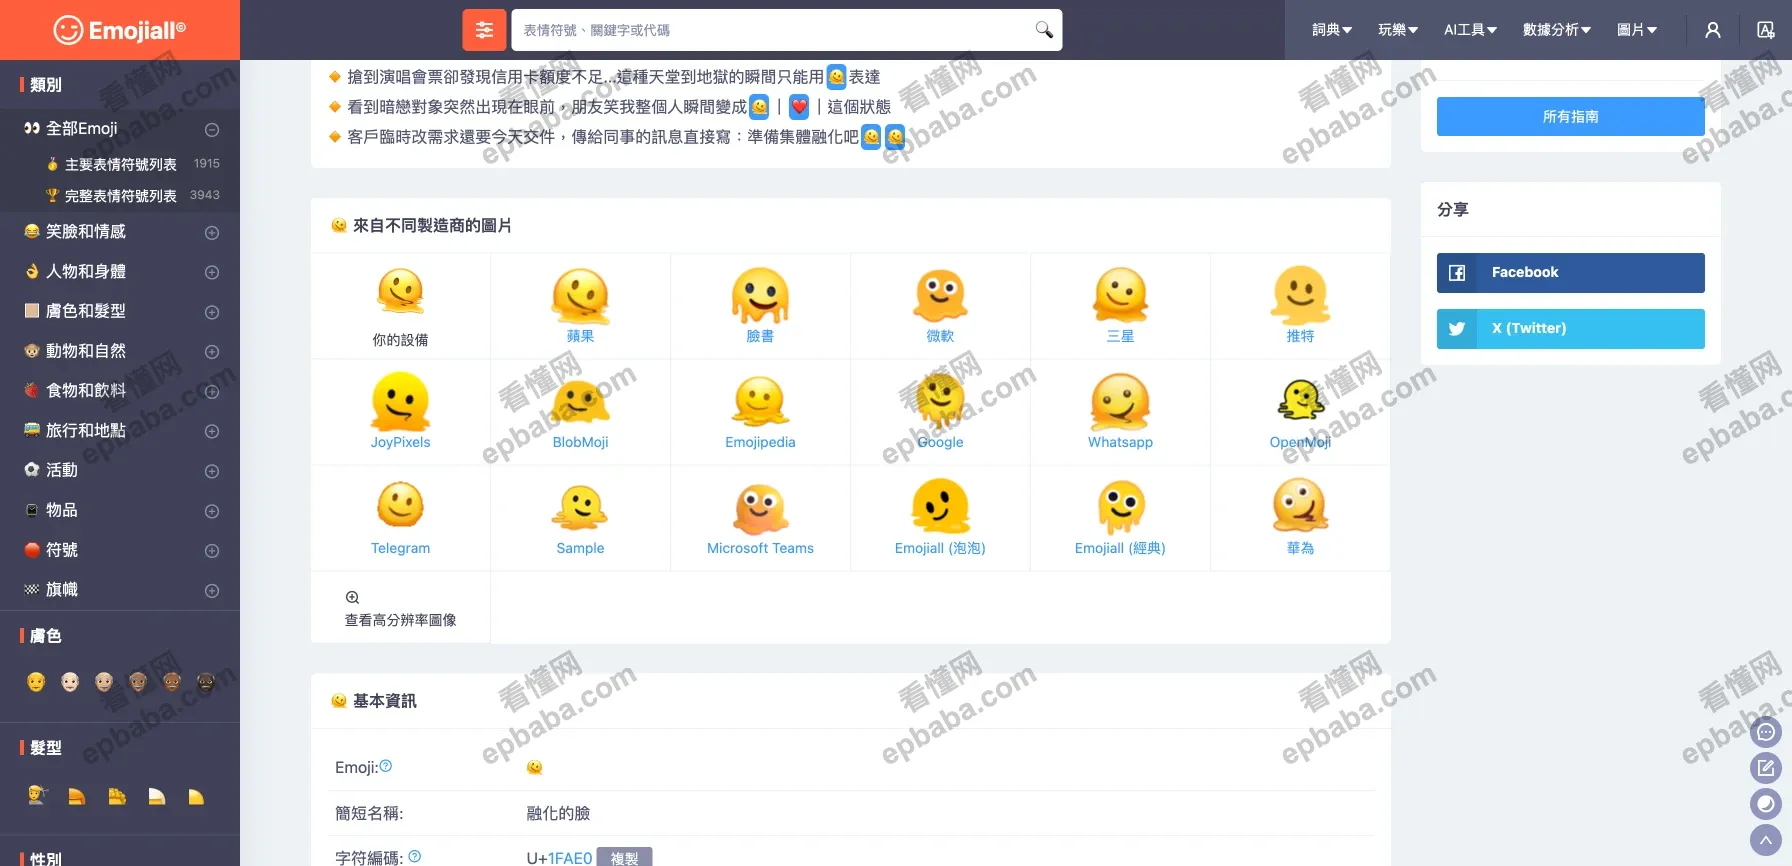Click the edit floating icon
Screen dimensions: 1792x866
point(1766,768)
